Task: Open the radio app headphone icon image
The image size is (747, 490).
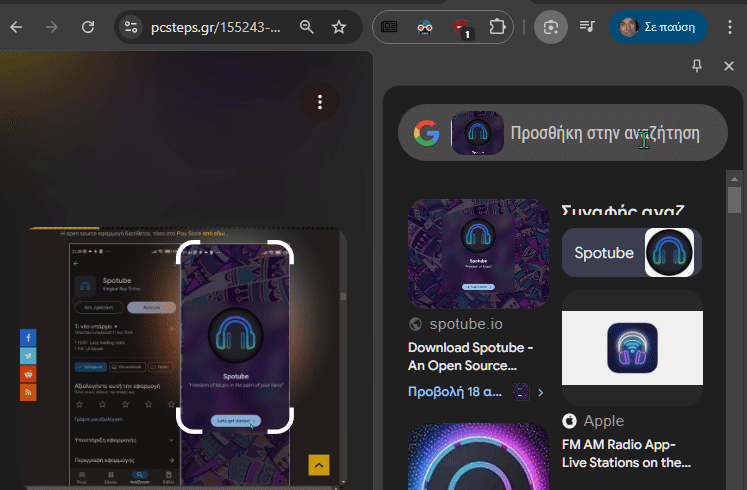Action: 632,348
